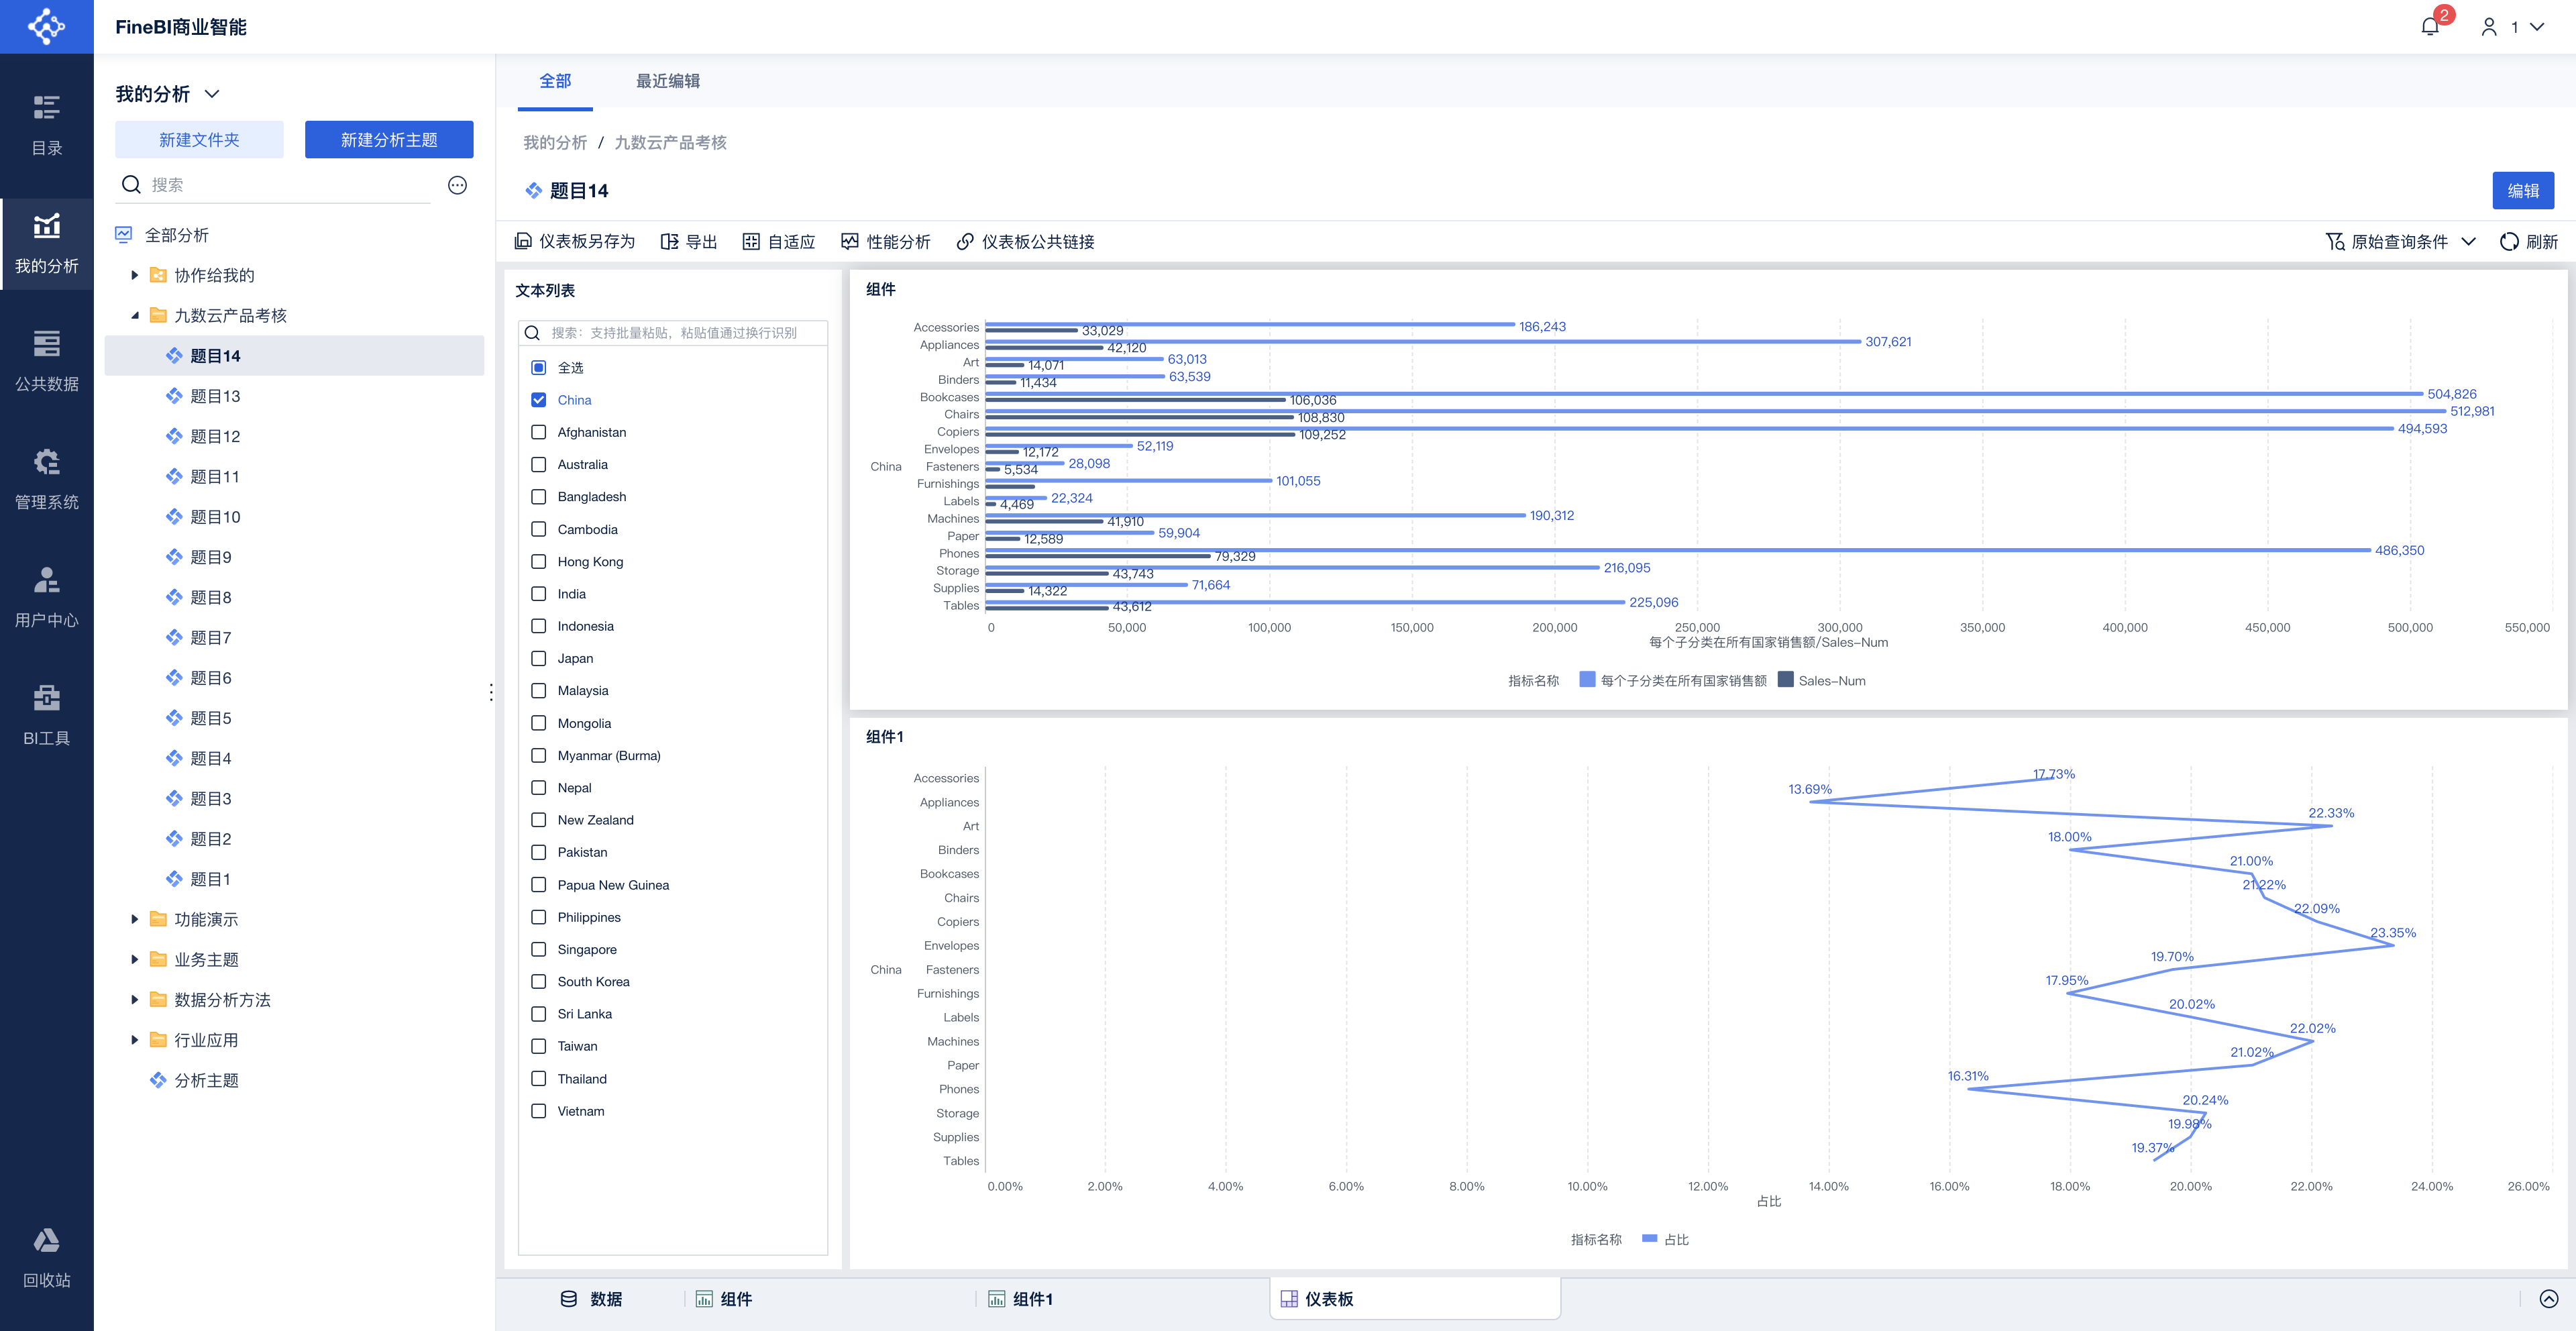Check the Japan checkbox
2576x1331 pixels.
(539, 658)
